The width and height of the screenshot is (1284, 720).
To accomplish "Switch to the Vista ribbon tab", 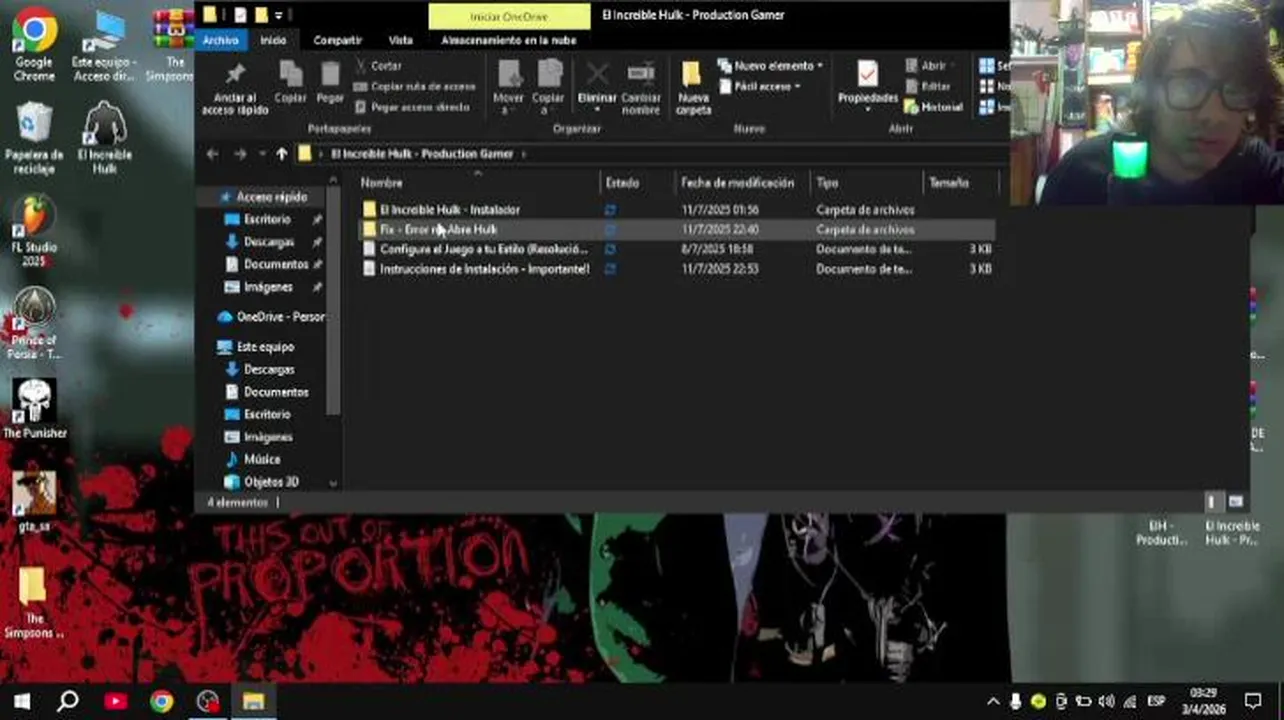I will point(400,40).
